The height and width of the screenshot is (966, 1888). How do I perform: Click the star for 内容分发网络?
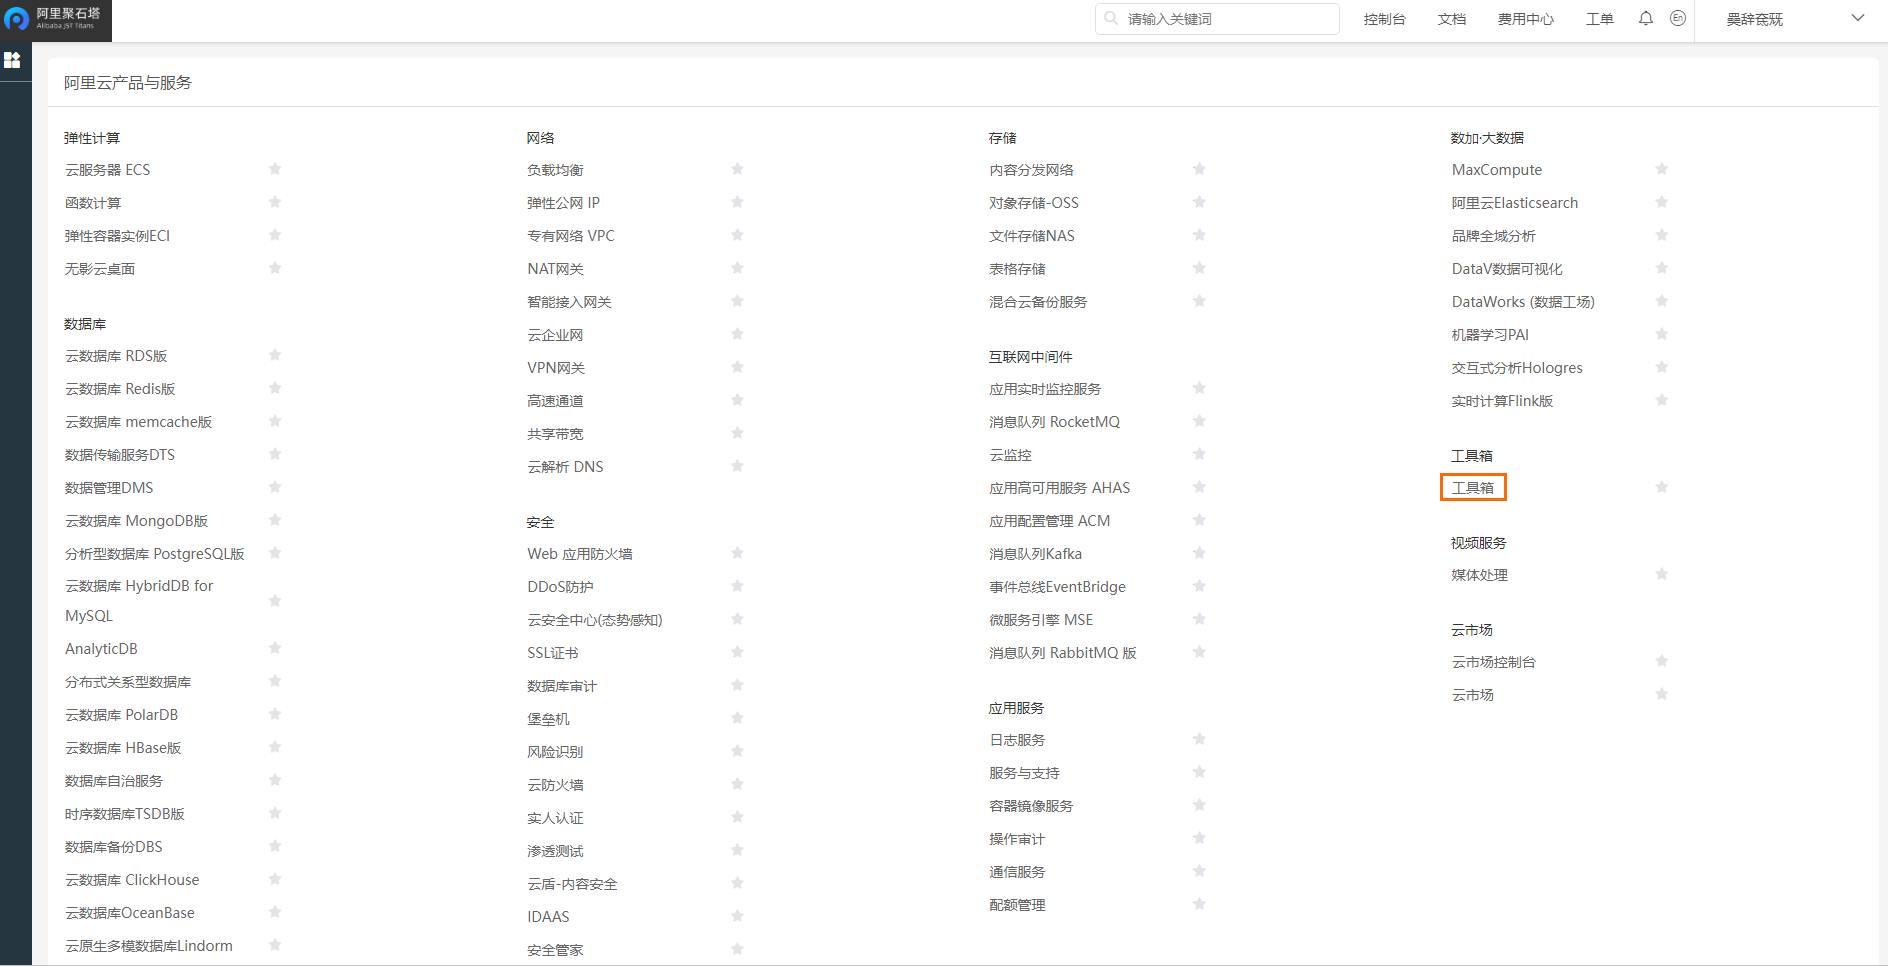click(x=1199, y=169)
